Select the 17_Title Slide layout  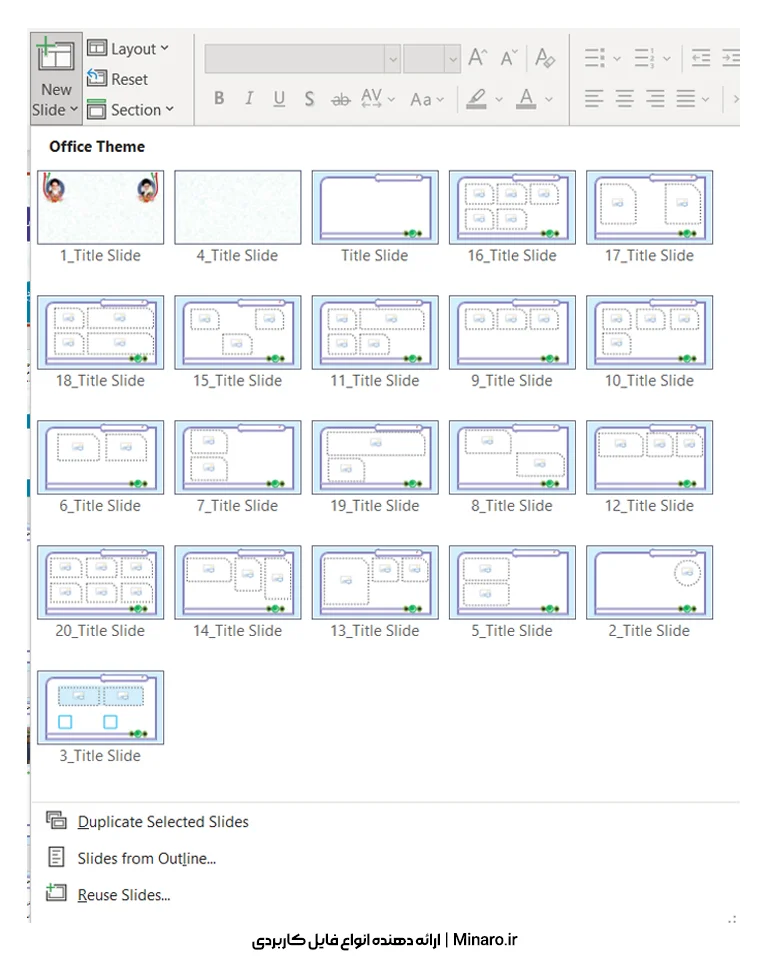(649, 217)
